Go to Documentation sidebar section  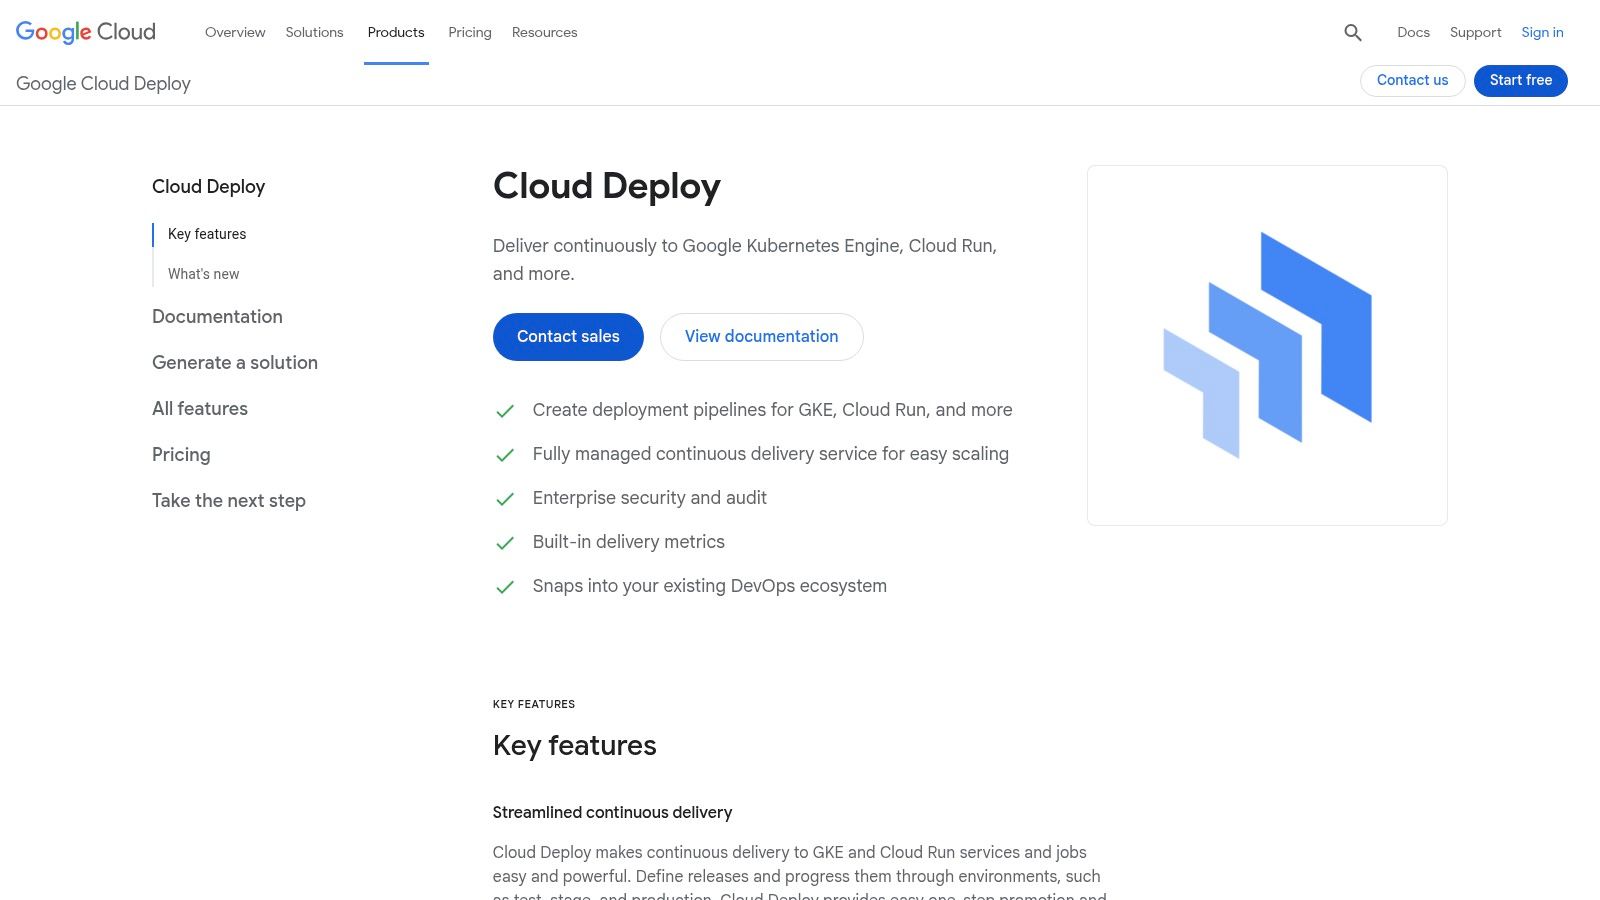tap(217, 317)
